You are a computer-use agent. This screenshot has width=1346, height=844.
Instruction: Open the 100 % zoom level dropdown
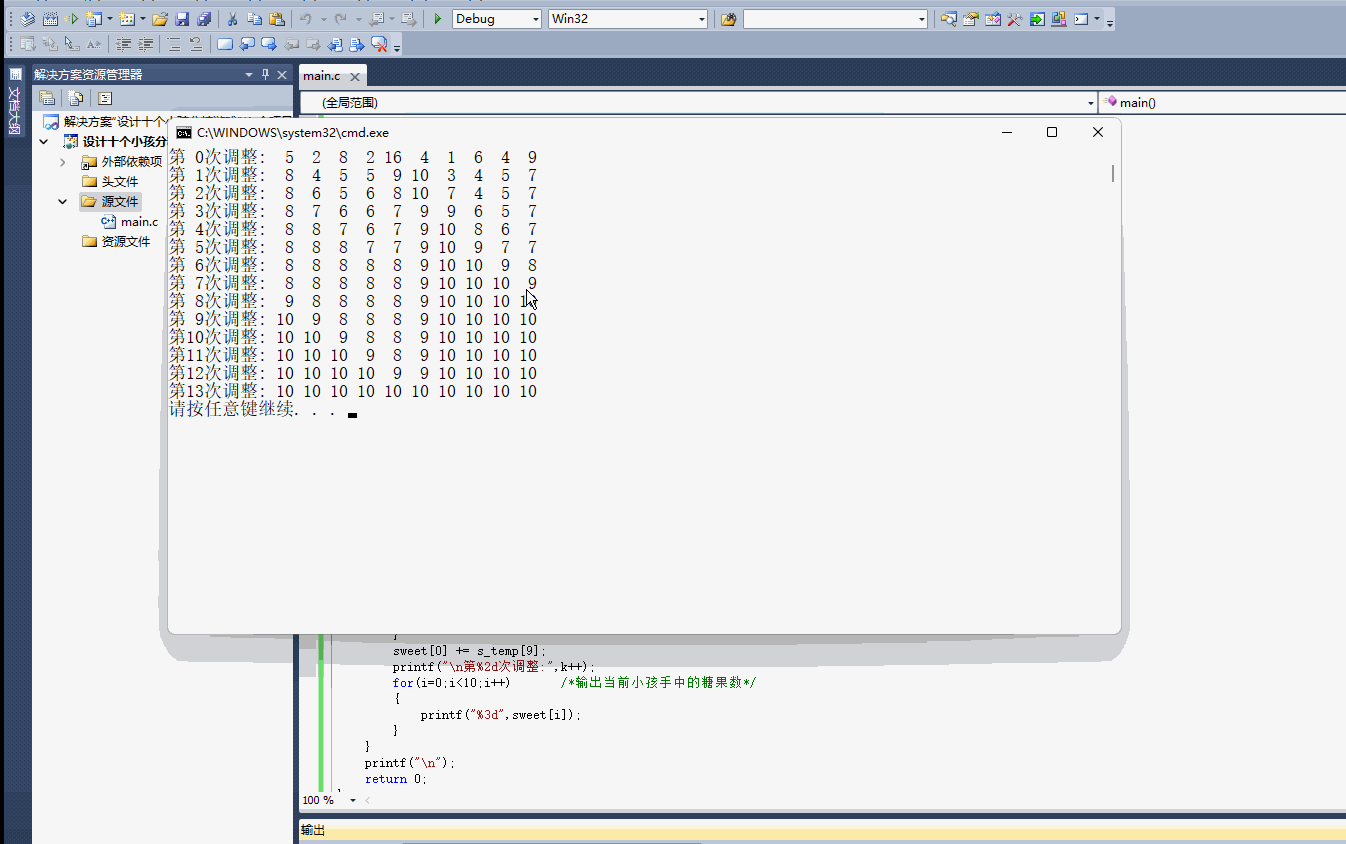point(352,800)
